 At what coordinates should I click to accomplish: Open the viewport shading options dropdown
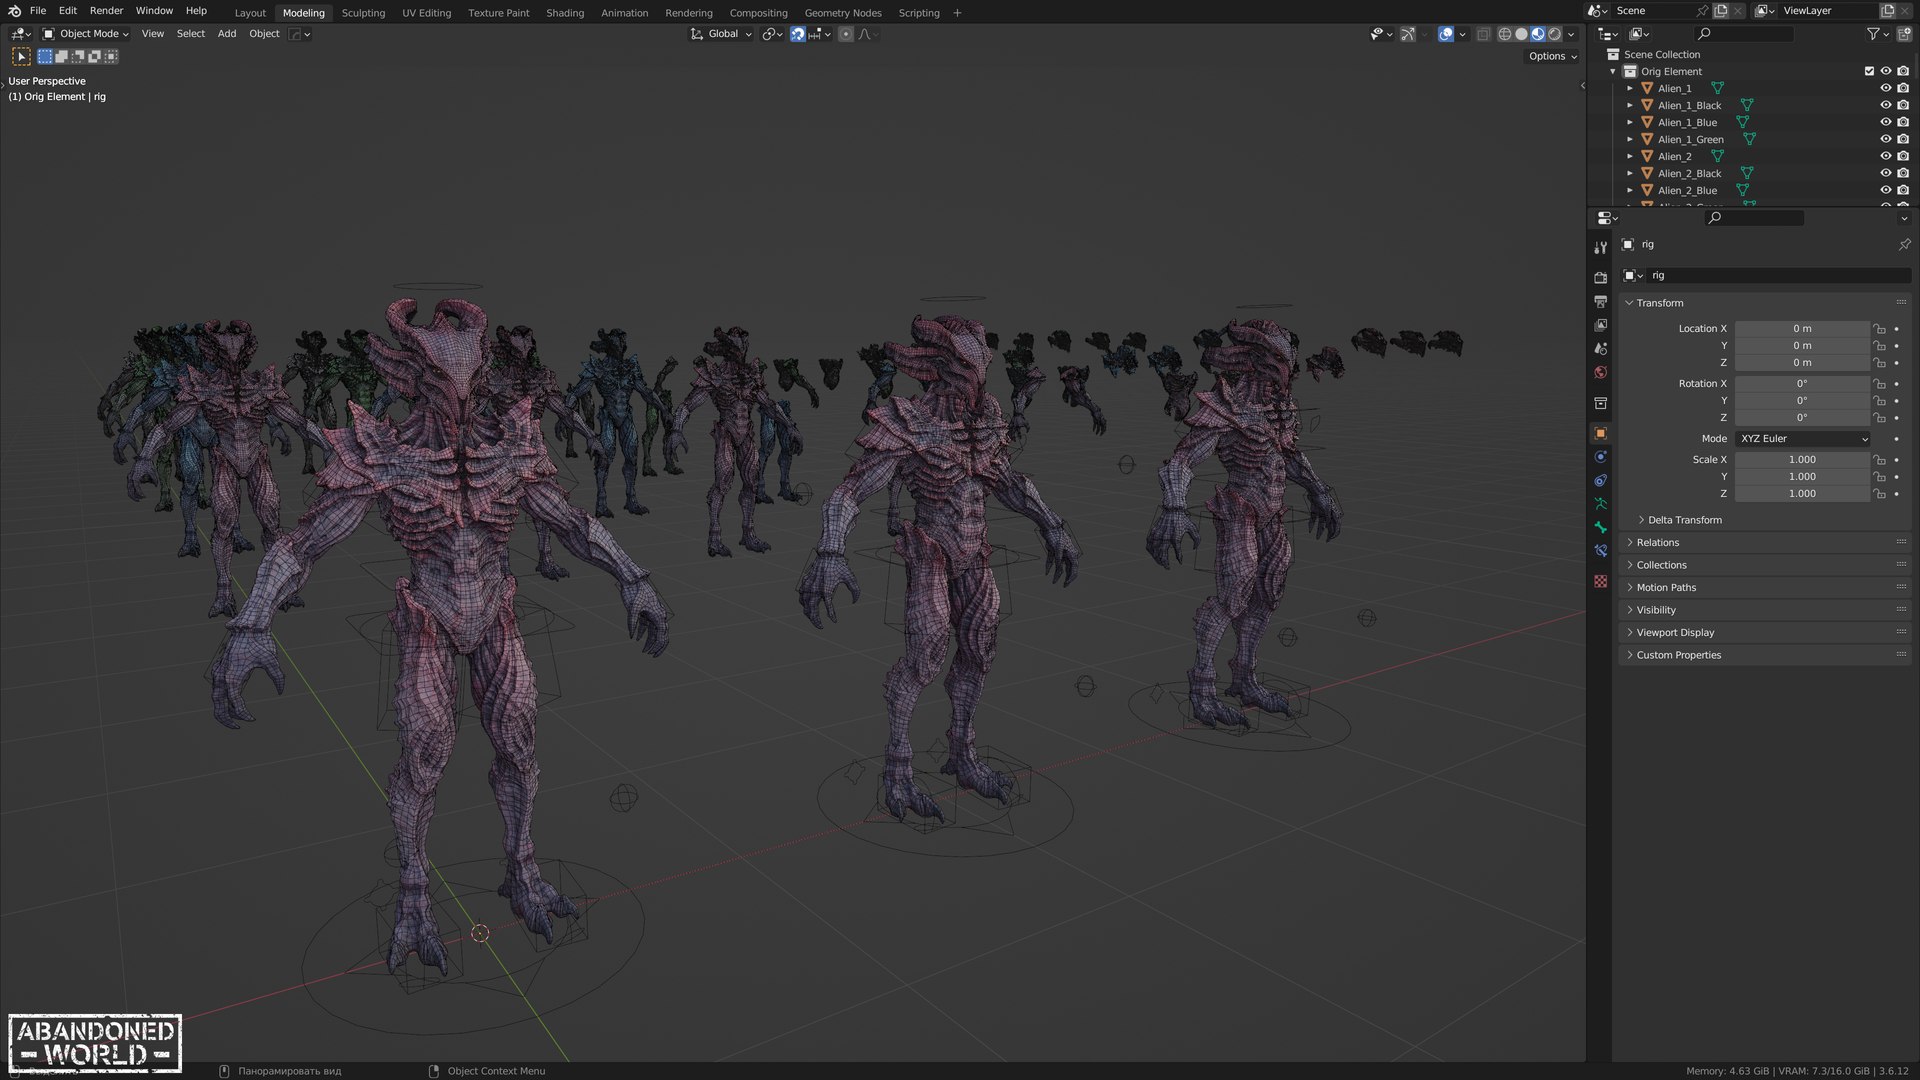1571,34
